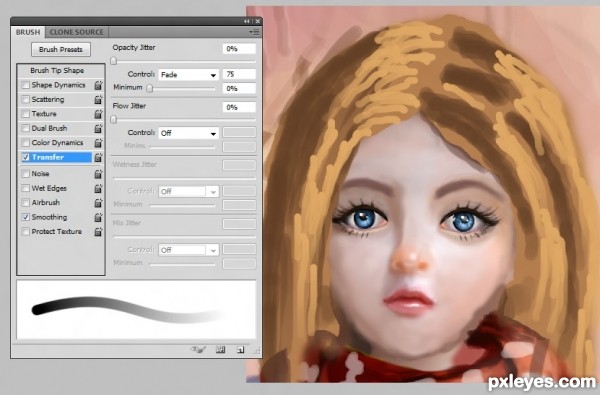600x395 pixels.
Task: Enable the Scattering checkbox
Action: [x=26, y=100]
